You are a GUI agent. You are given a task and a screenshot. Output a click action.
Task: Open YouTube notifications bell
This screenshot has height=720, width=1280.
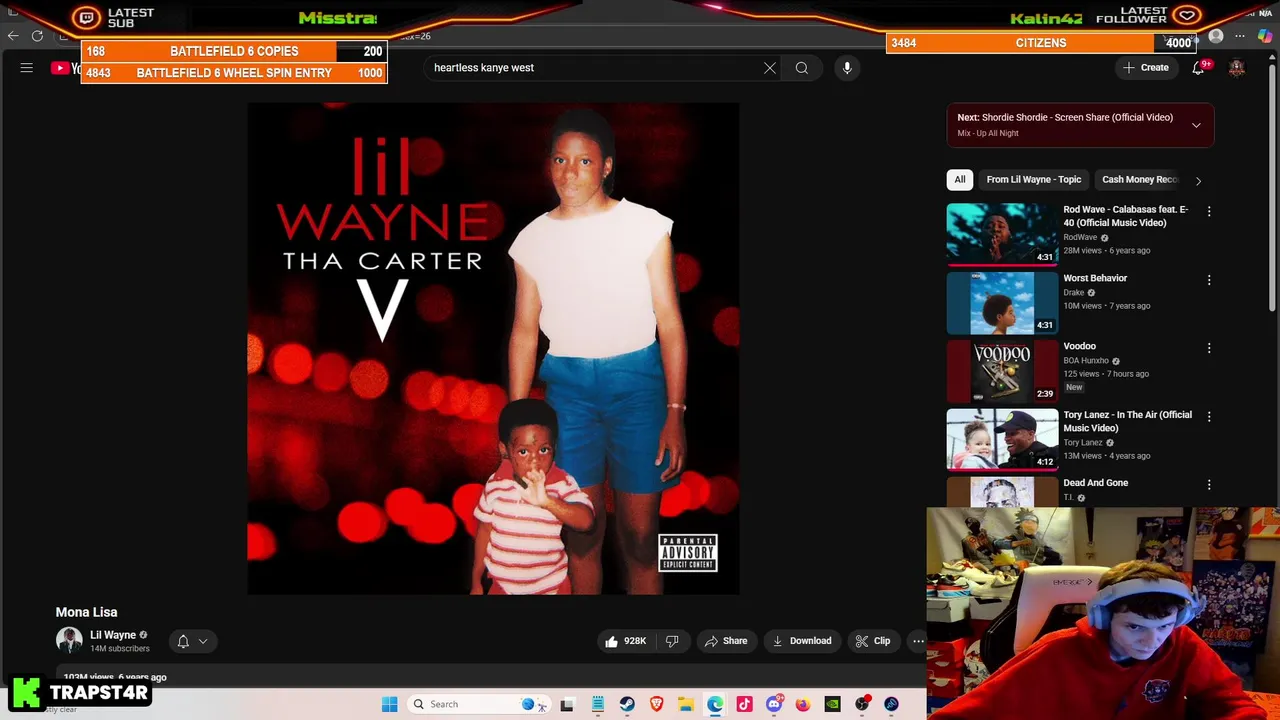1198,68
